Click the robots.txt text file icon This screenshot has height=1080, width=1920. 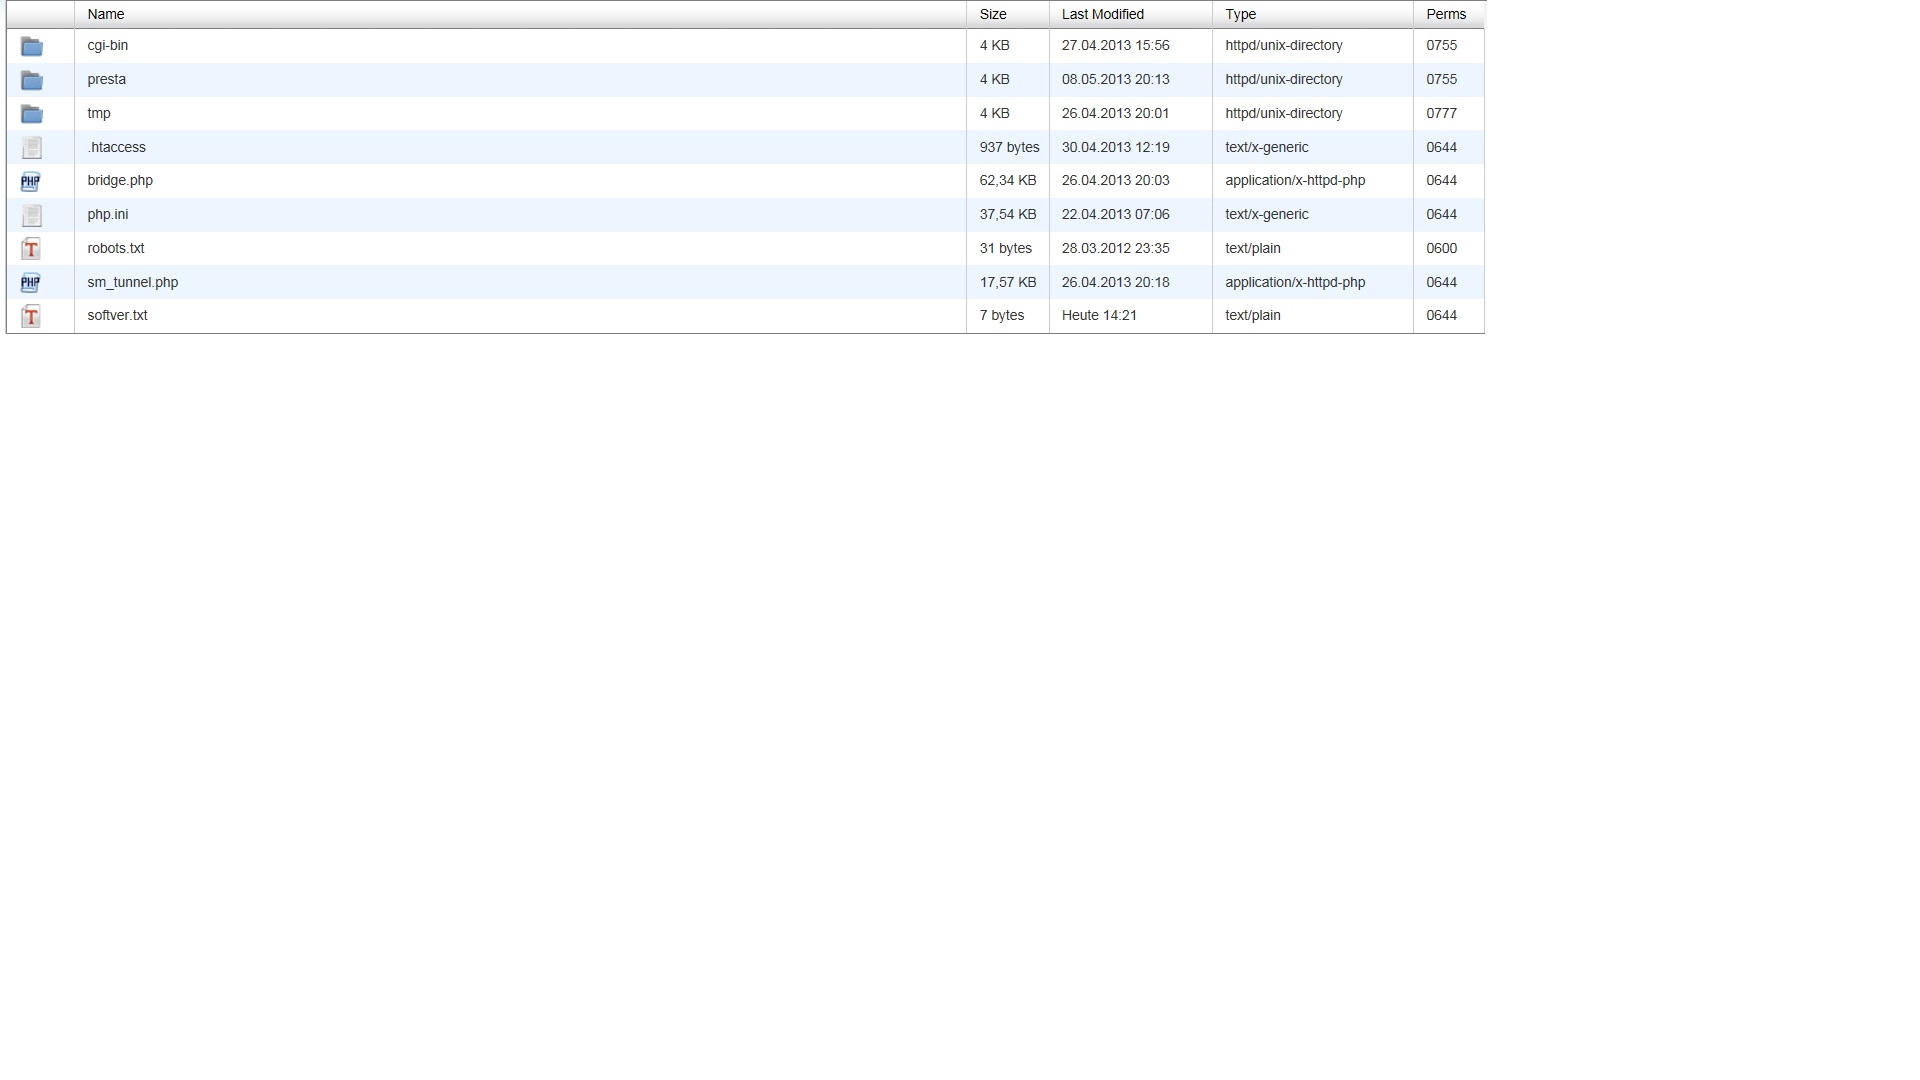(31, 249)
